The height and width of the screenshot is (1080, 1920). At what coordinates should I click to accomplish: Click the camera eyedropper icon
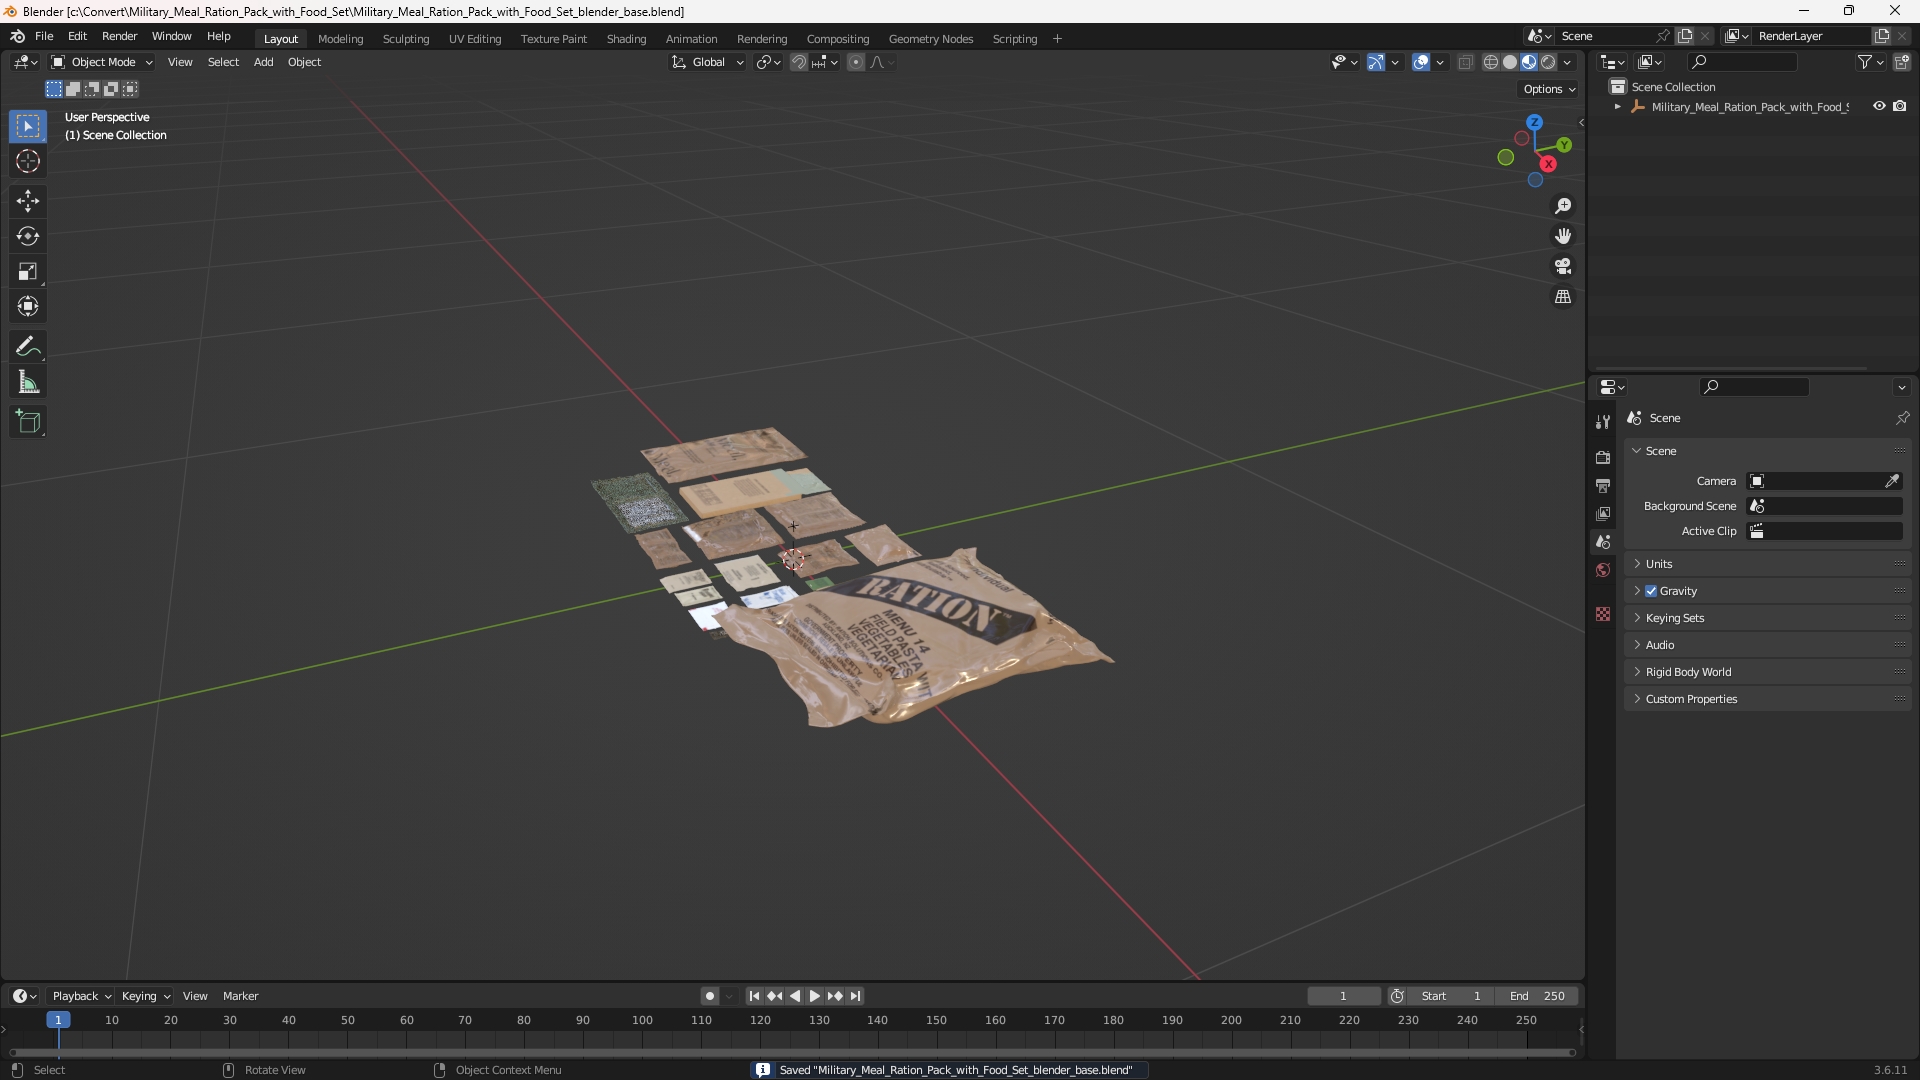(x=1892, y=481)
